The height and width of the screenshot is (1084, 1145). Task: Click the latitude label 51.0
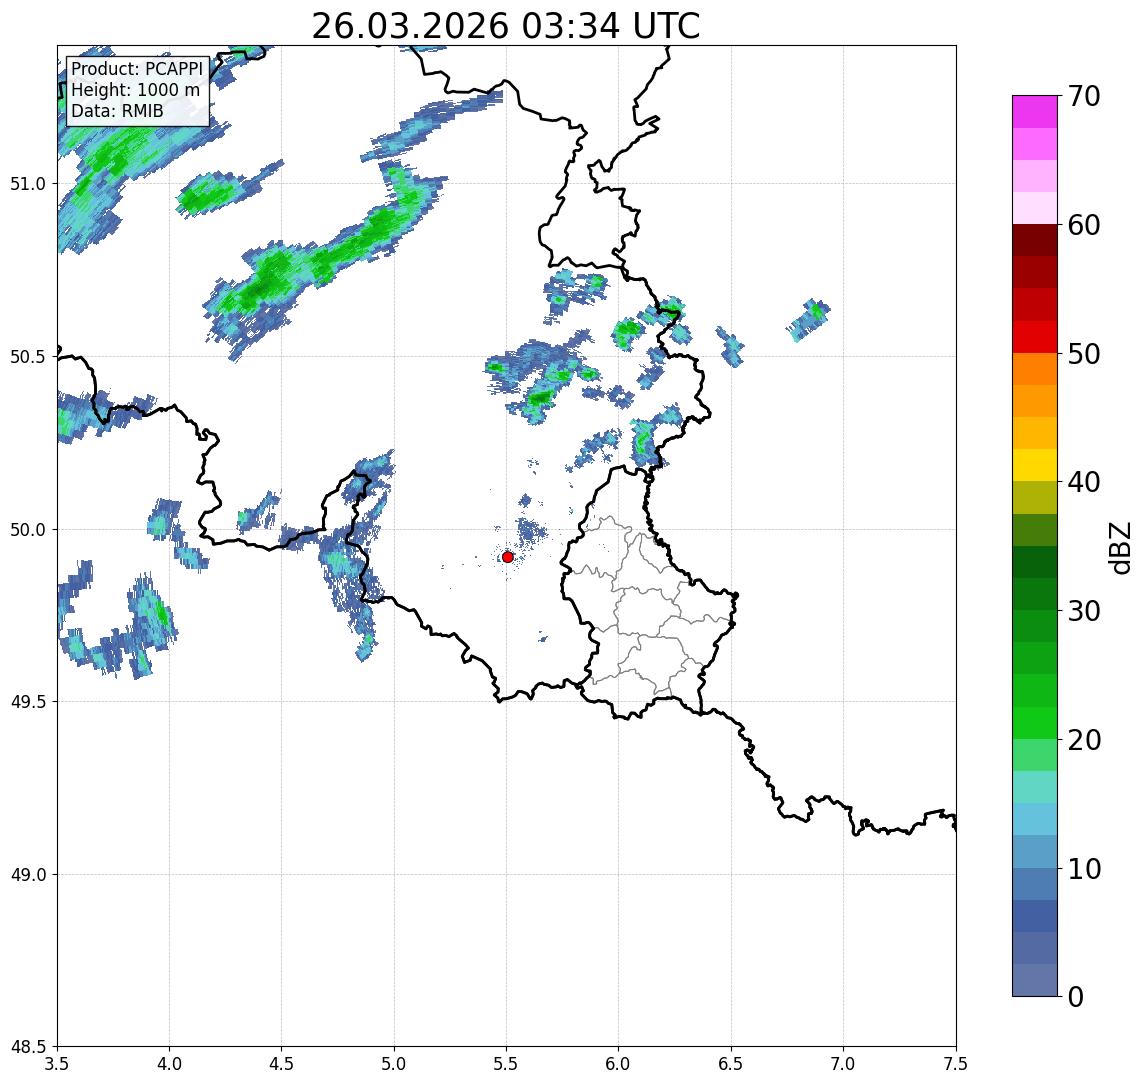click(x=28, y=183)
